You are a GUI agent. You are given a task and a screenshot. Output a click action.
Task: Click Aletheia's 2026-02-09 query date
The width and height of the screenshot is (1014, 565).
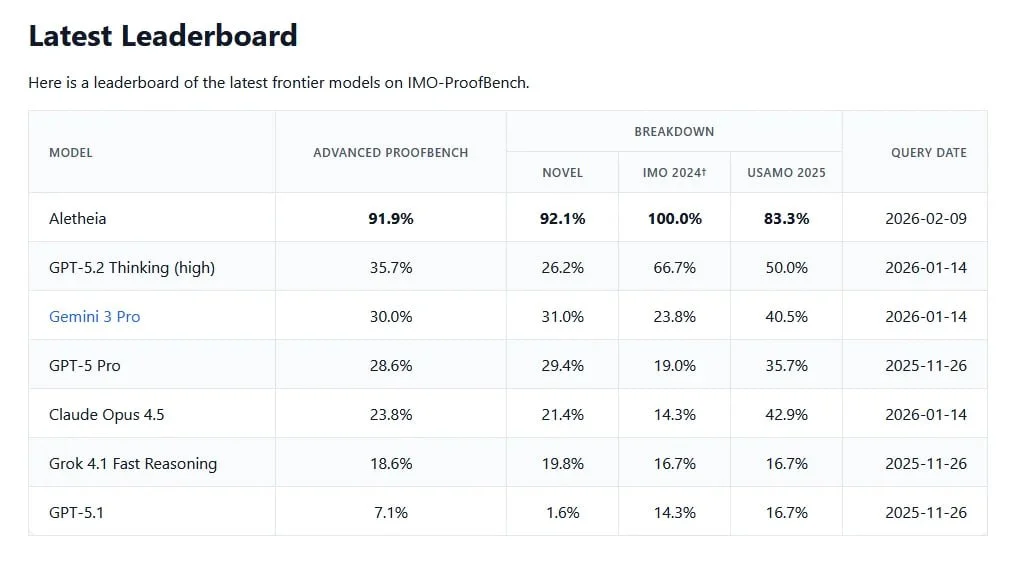click(926, 218)
